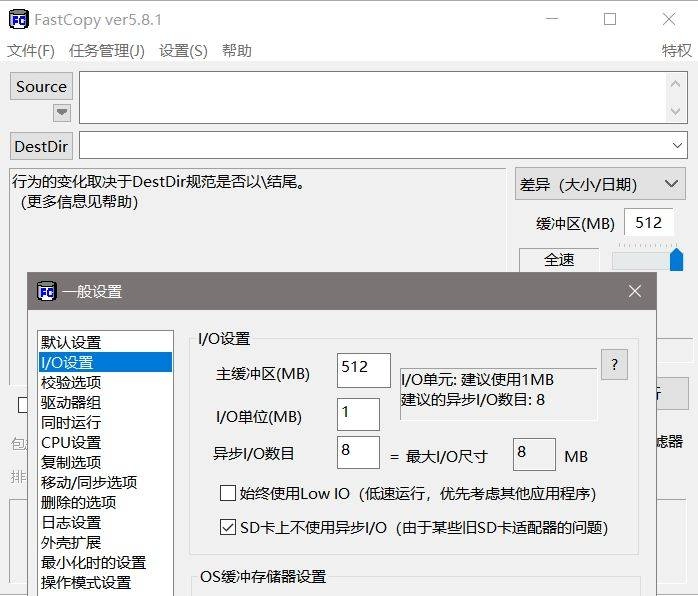Select 外壳扩展 in settings list
The height and width of the screenshot is (596, 698).
(106, 543)
